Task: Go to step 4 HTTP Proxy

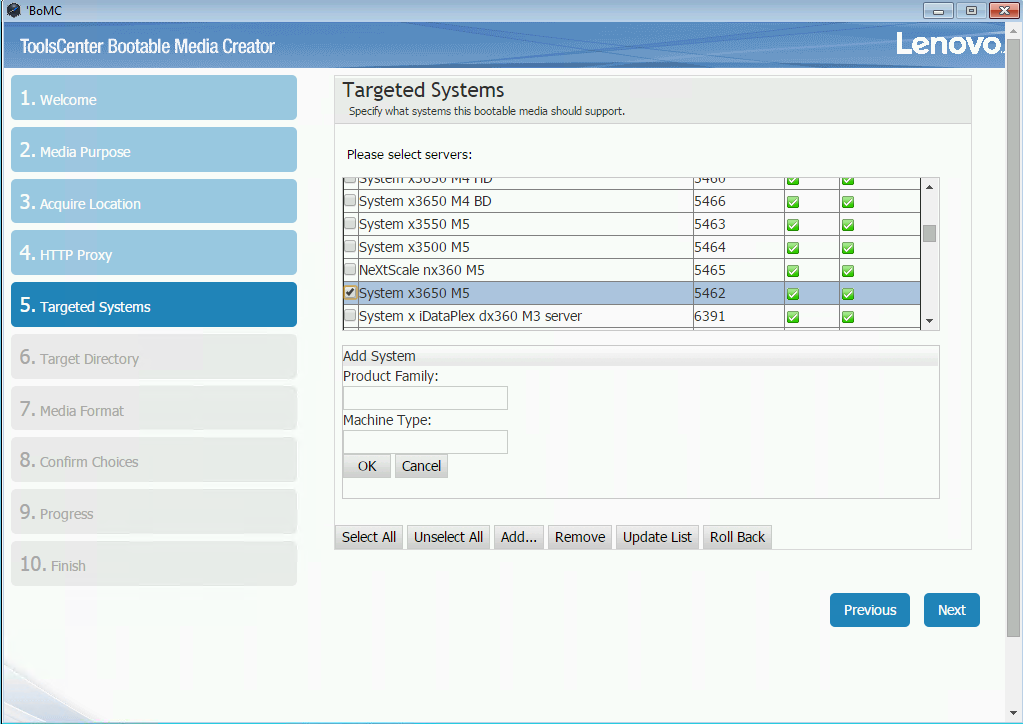Action: (x=154, y=252)
